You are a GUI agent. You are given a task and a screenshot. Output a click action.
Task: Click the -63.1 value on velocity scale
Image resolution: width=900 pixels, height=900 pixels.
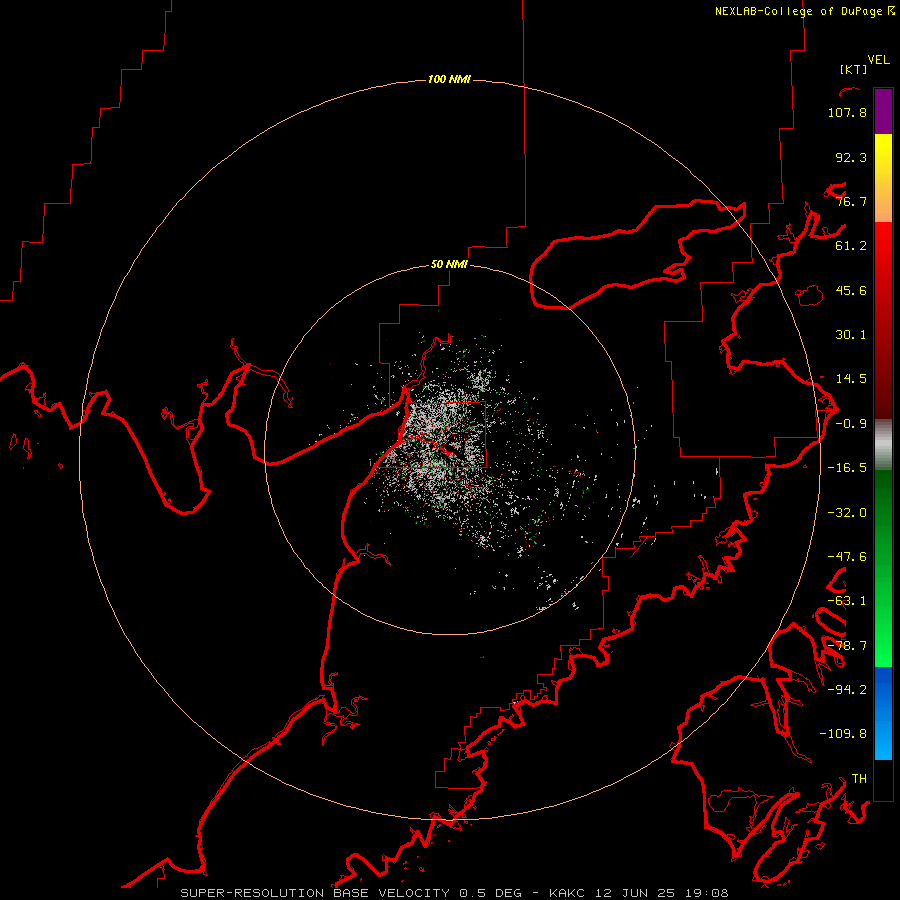[847, 601]
